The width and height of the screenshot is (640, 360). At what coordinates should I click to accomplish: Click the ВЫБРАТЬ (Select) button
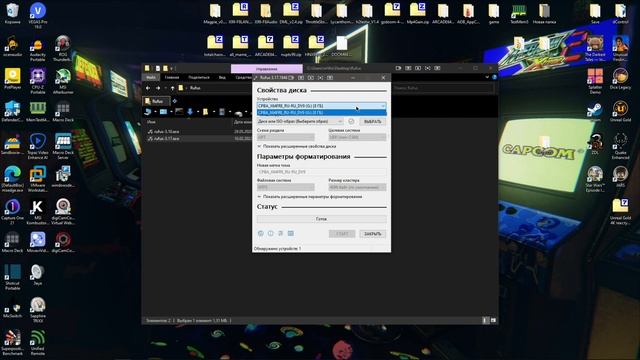pyautogui.click(x=372, y=121)
